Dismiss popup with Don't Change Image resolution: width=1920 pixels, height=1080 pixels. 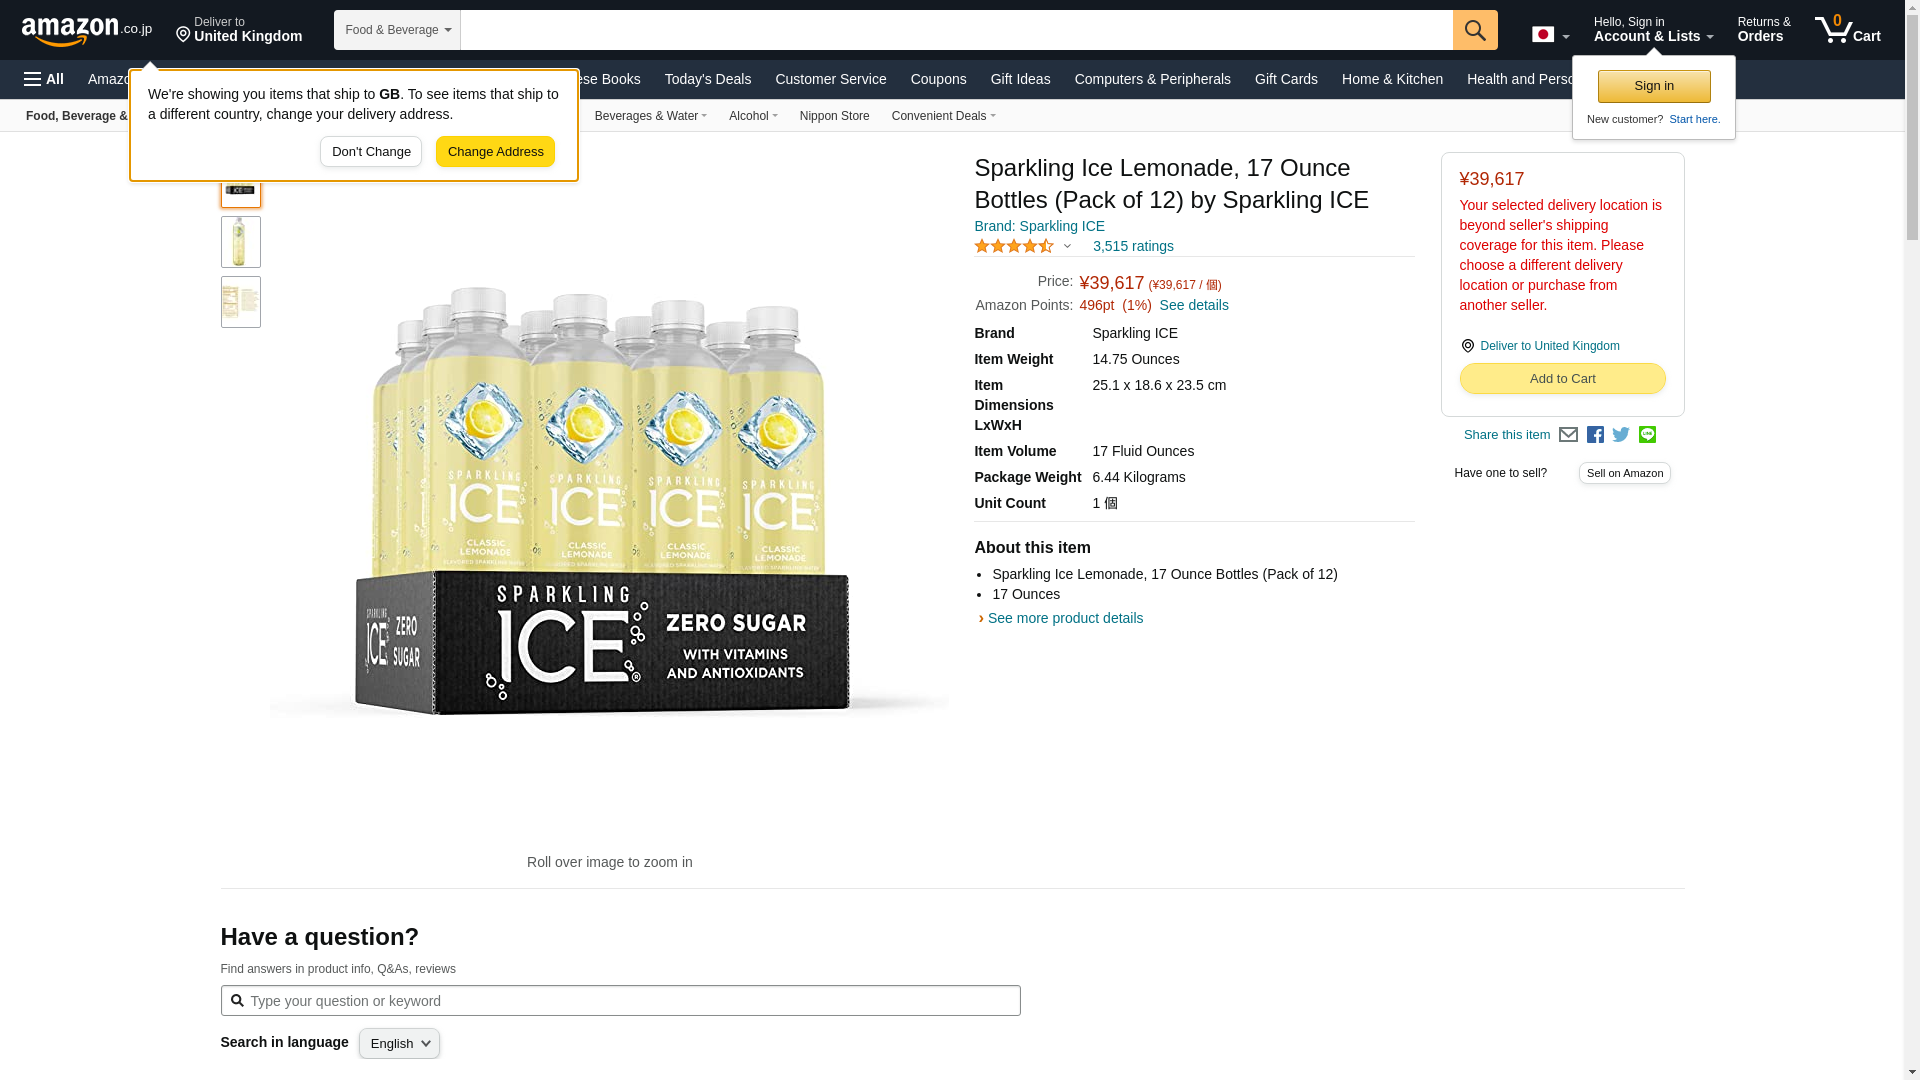[371, 152]
